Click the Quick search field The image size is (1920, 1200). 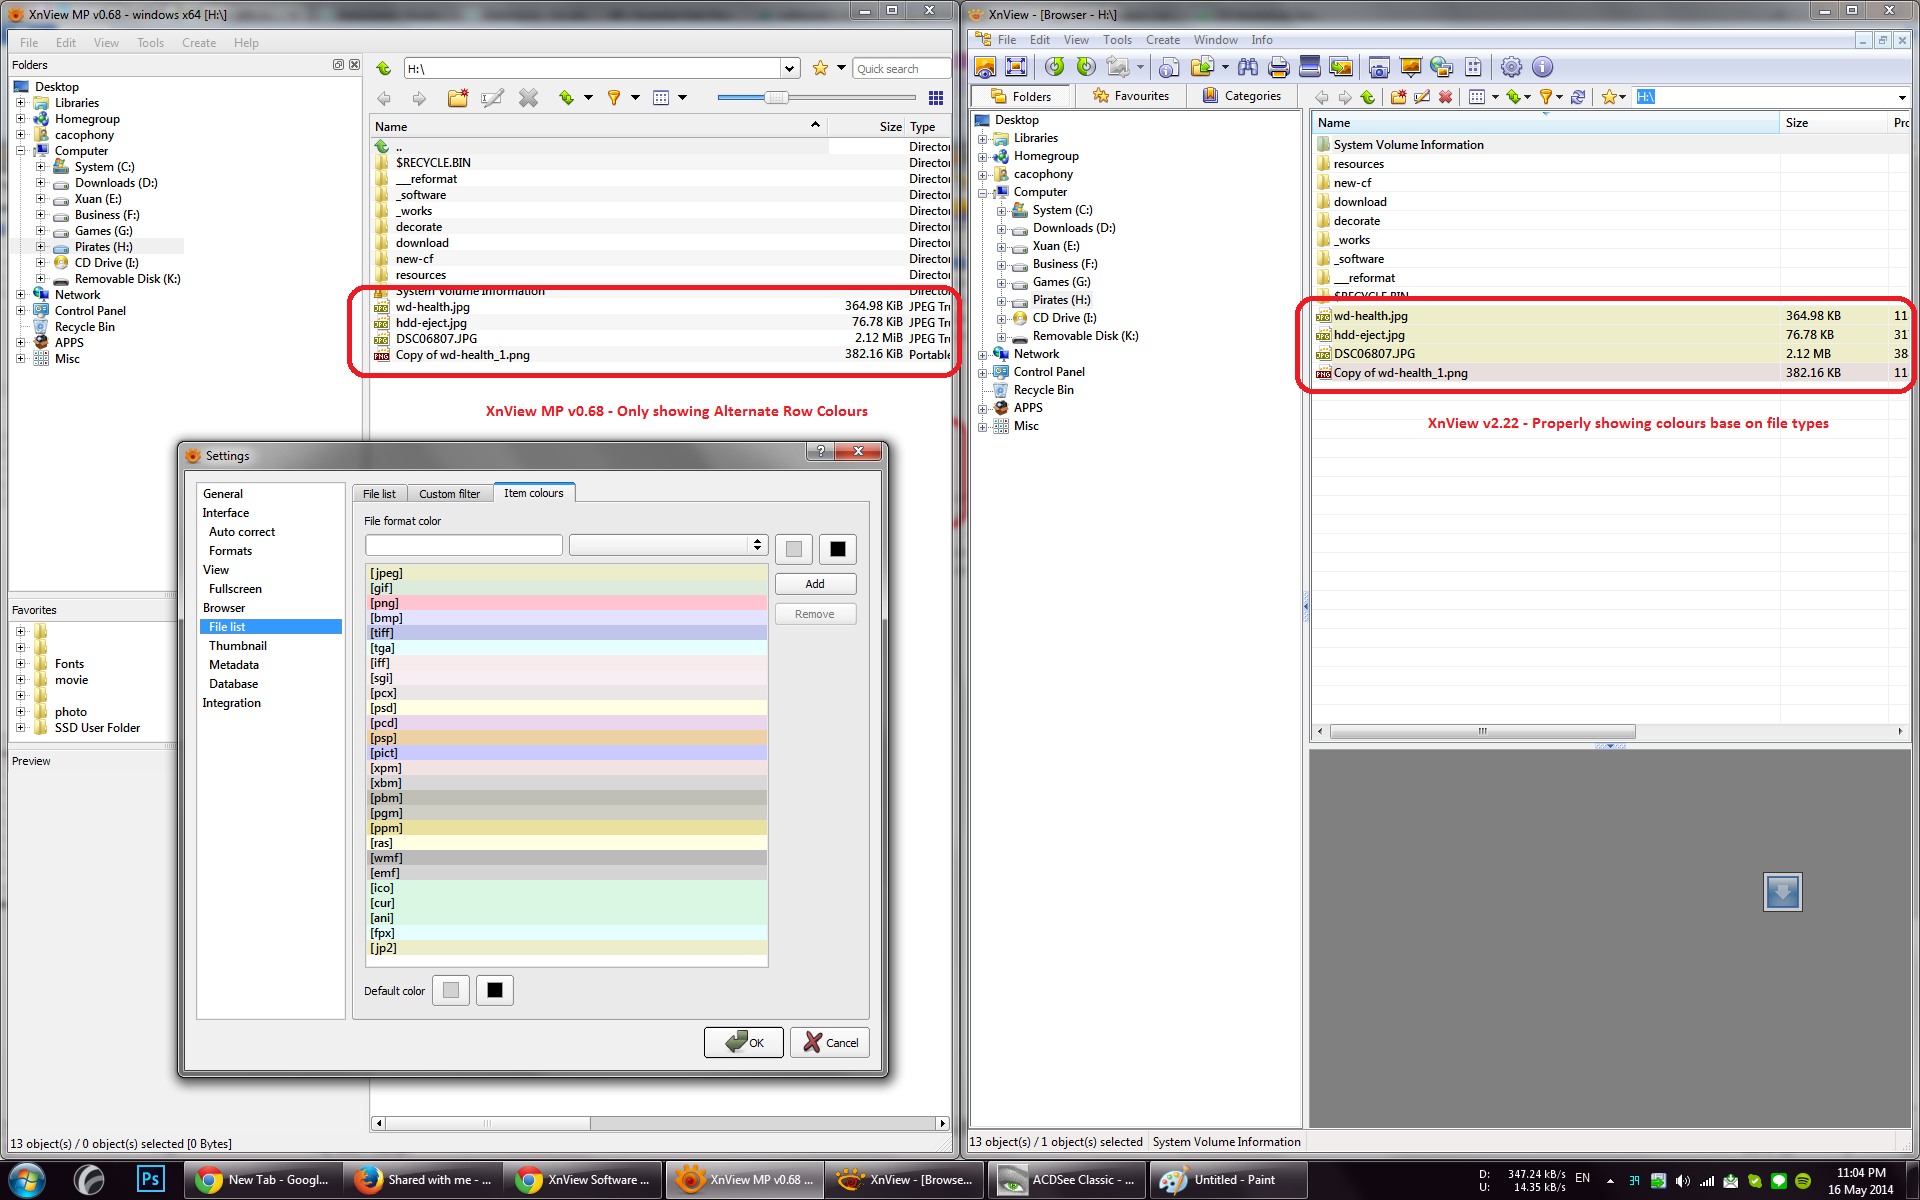click(x=900, y=69)
